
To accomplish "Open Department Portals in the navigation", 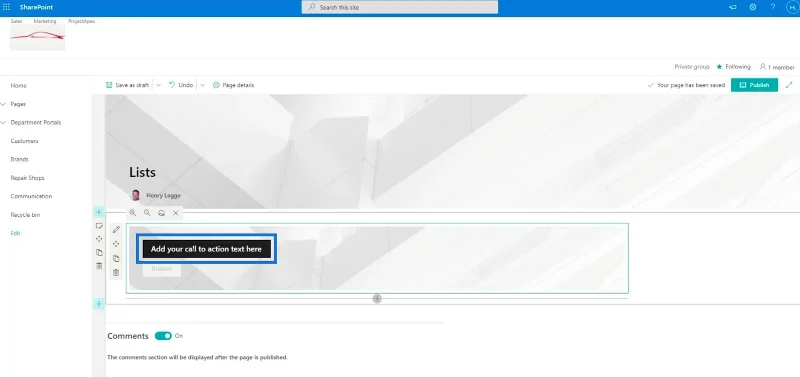I will pos(36,122).
